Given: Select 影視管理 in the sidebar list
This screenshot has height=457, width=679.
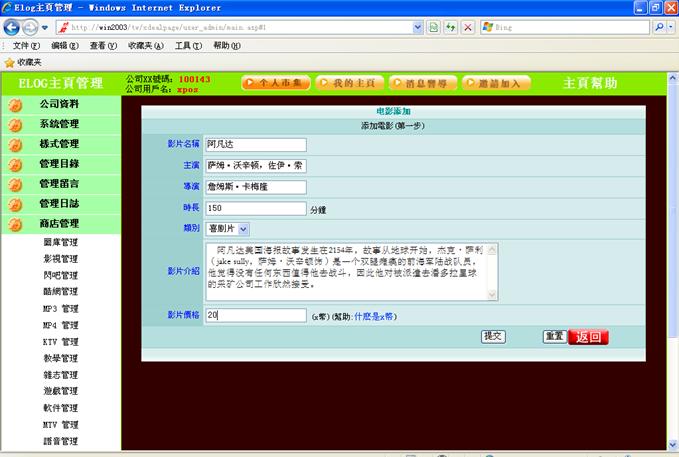Looking at the screenshot, I should (x=60, y=259).
